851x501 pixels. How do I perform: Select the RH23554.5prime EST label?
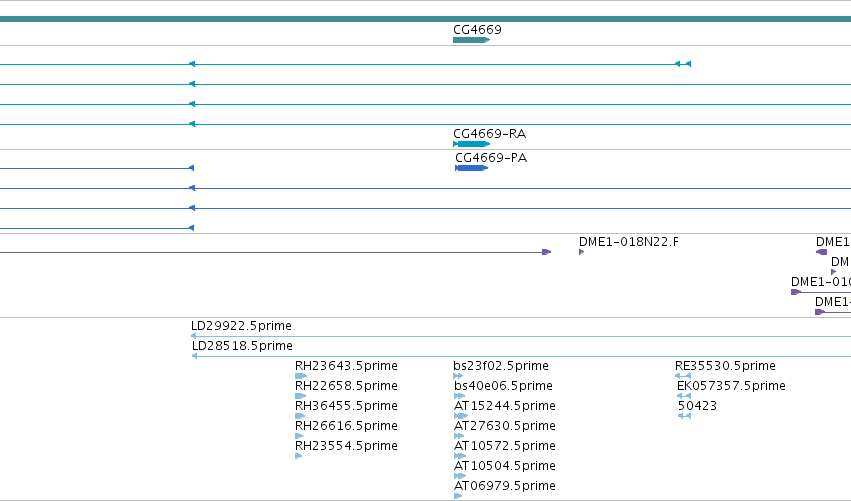pos(346,446)
